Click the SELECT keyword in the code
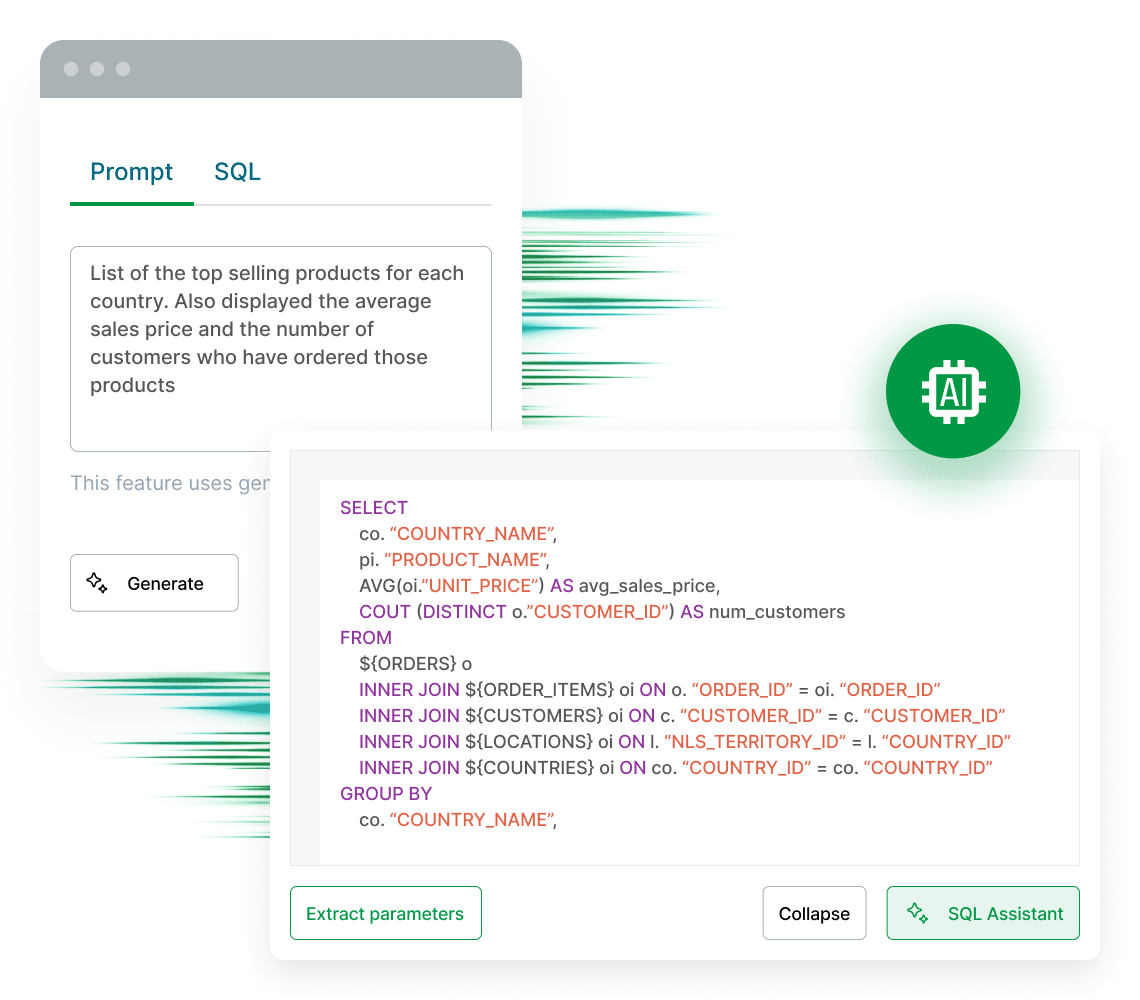The width and height of the screenshot is (1140, 1000). tap(374, 508)
